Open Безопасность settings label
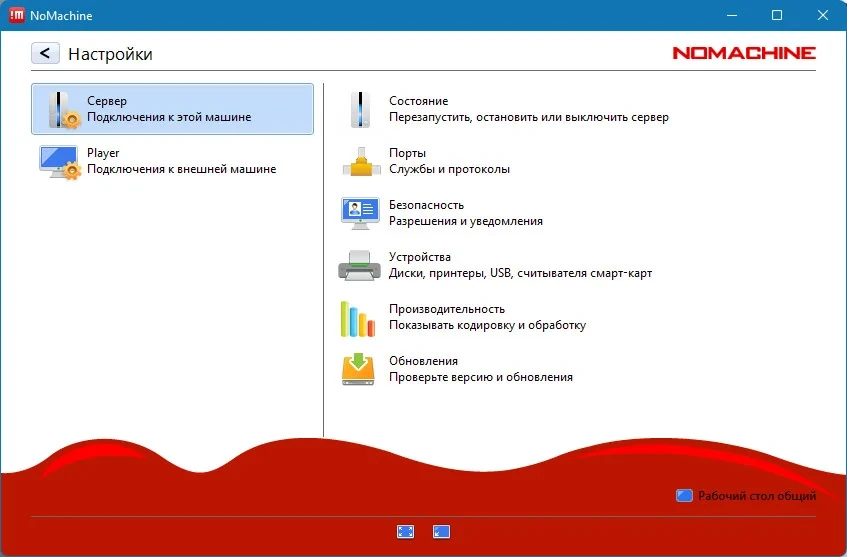The width and height of the screenshot is (847, 557). pyautogui.click(x=426, y=205)
